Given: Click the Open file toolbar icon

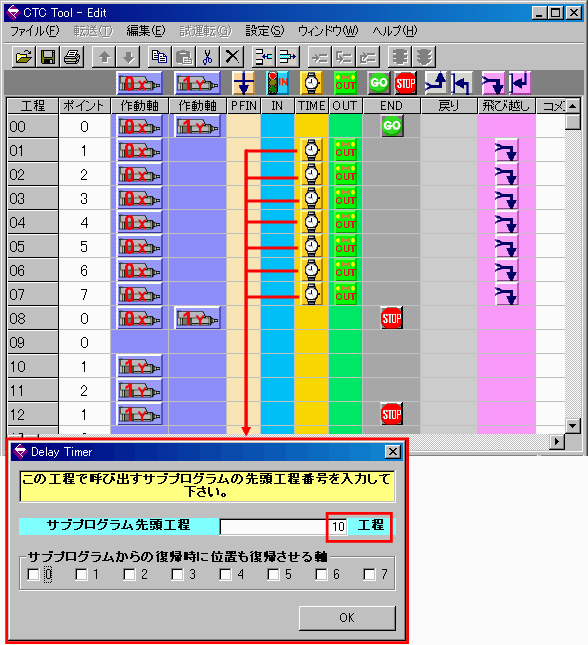Looking at the screenshot, I should tap(23, 57).
